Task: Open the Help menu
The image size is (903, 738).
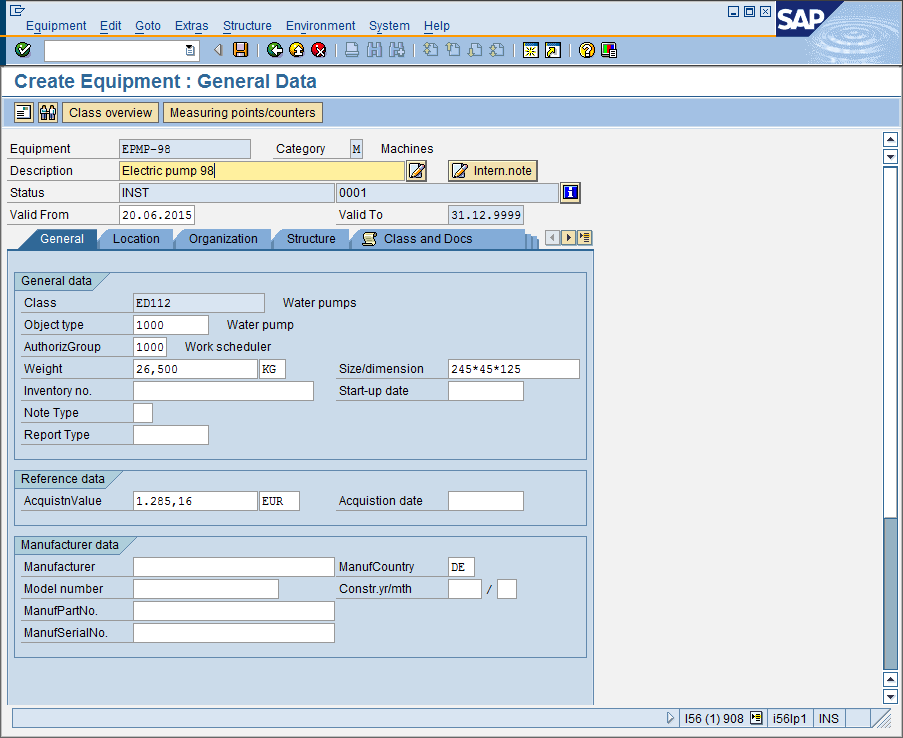Action: tap(437, 26)
